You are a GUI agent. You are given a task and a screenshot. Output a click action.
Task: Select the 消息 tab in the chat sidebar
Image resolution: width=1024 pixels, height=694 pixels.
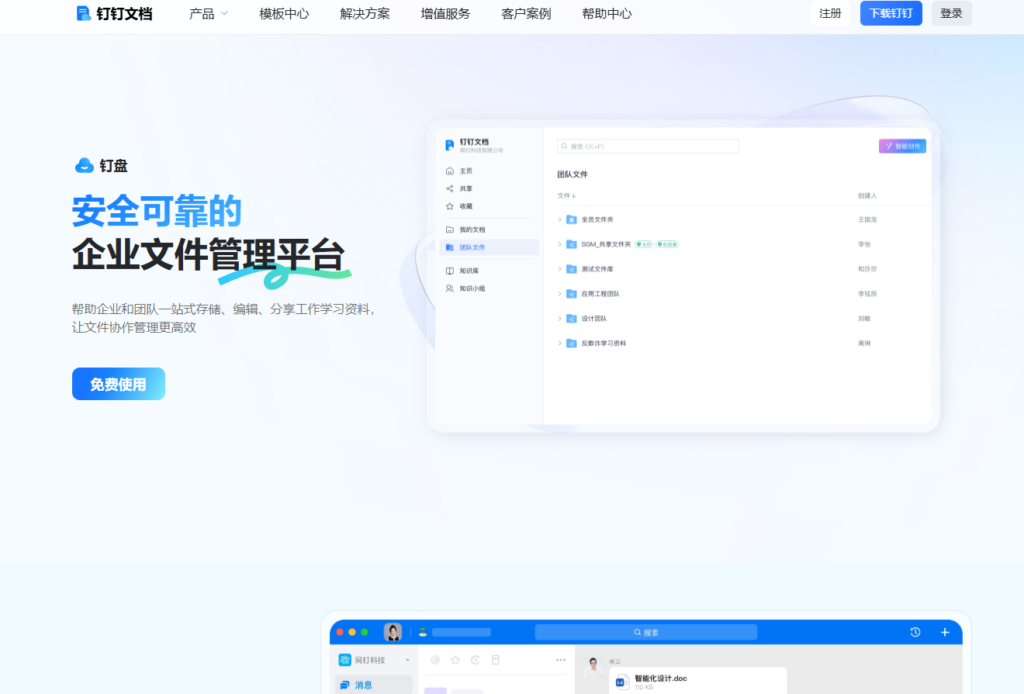click(x=374, y=685)
